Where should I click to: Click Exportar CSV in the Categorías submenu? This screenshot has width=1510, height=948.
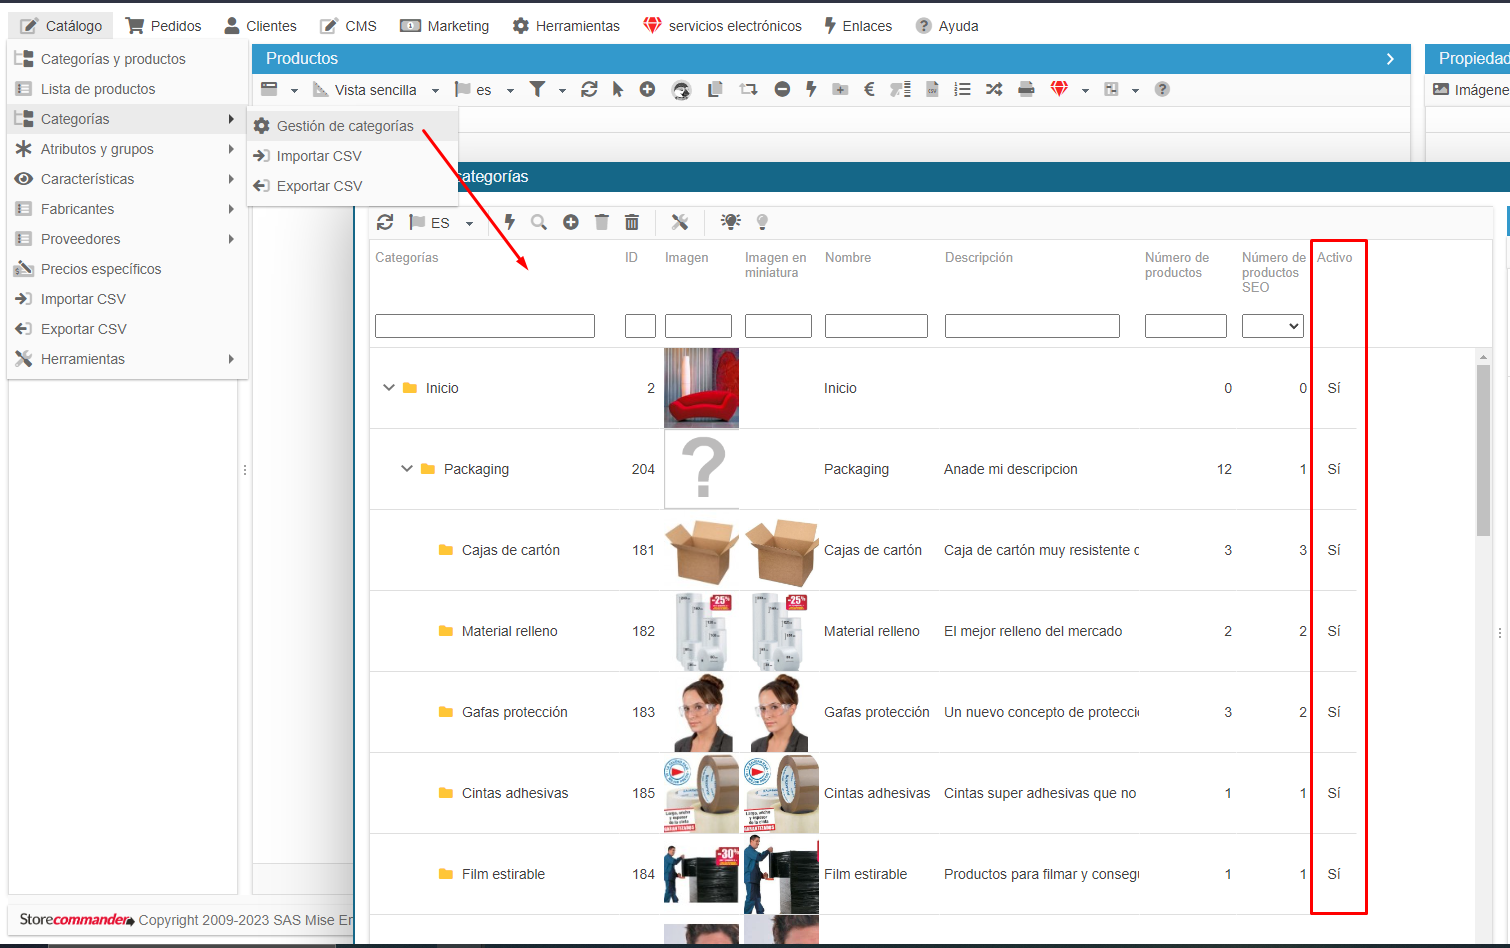tap(319, 186)
